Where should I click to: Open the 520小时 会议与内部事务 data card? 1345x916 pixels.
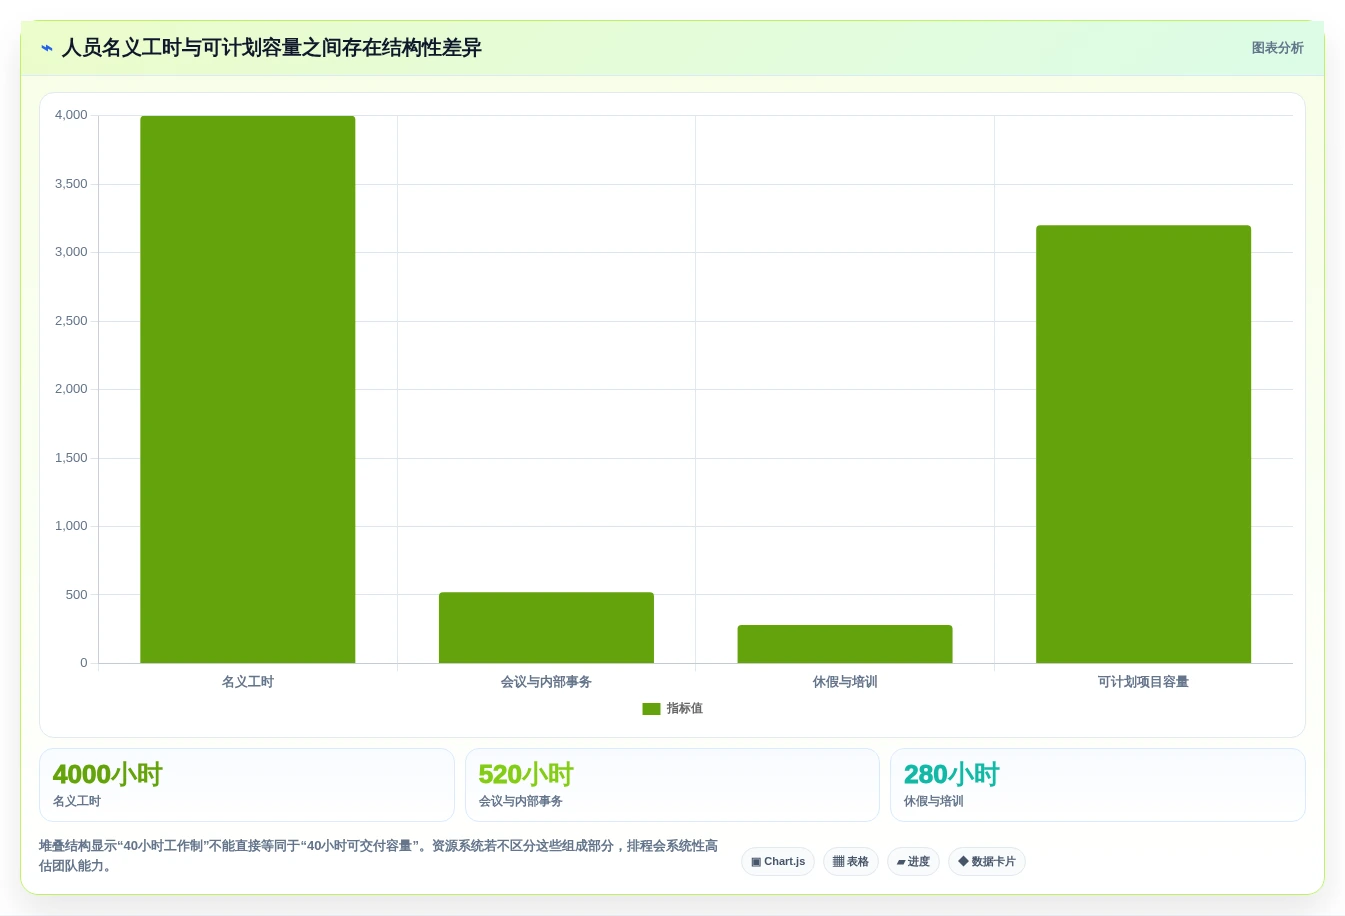coord(672,785)
